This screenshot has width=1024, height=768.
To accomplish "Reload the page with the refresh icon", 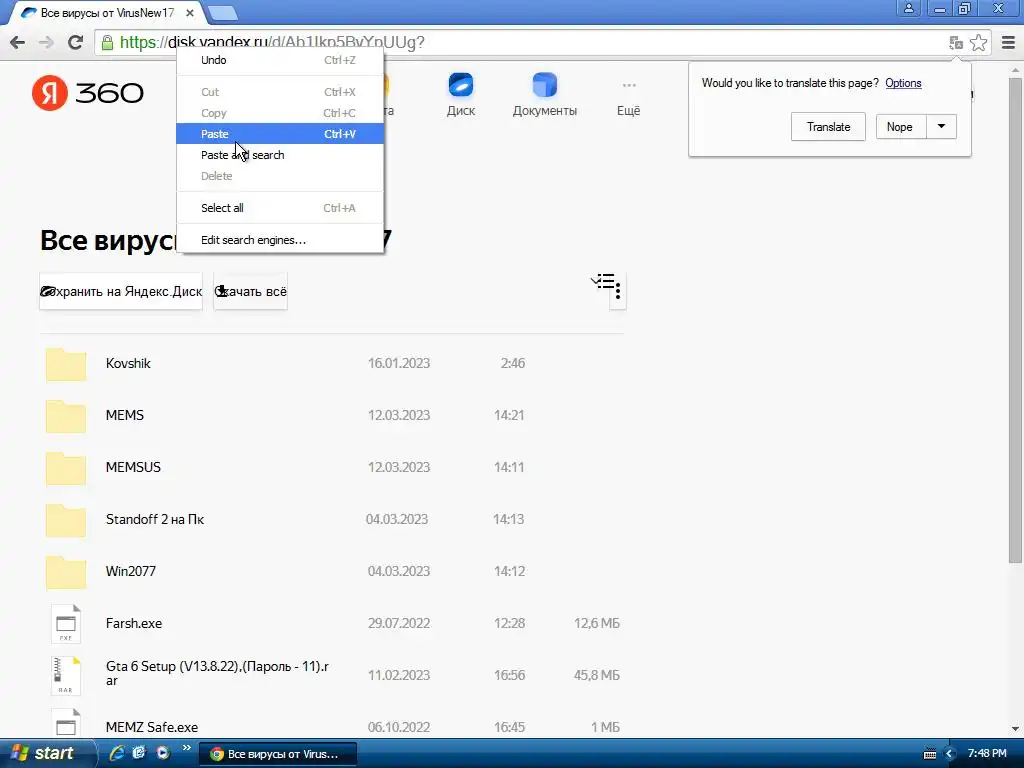I will pos(75,42).
